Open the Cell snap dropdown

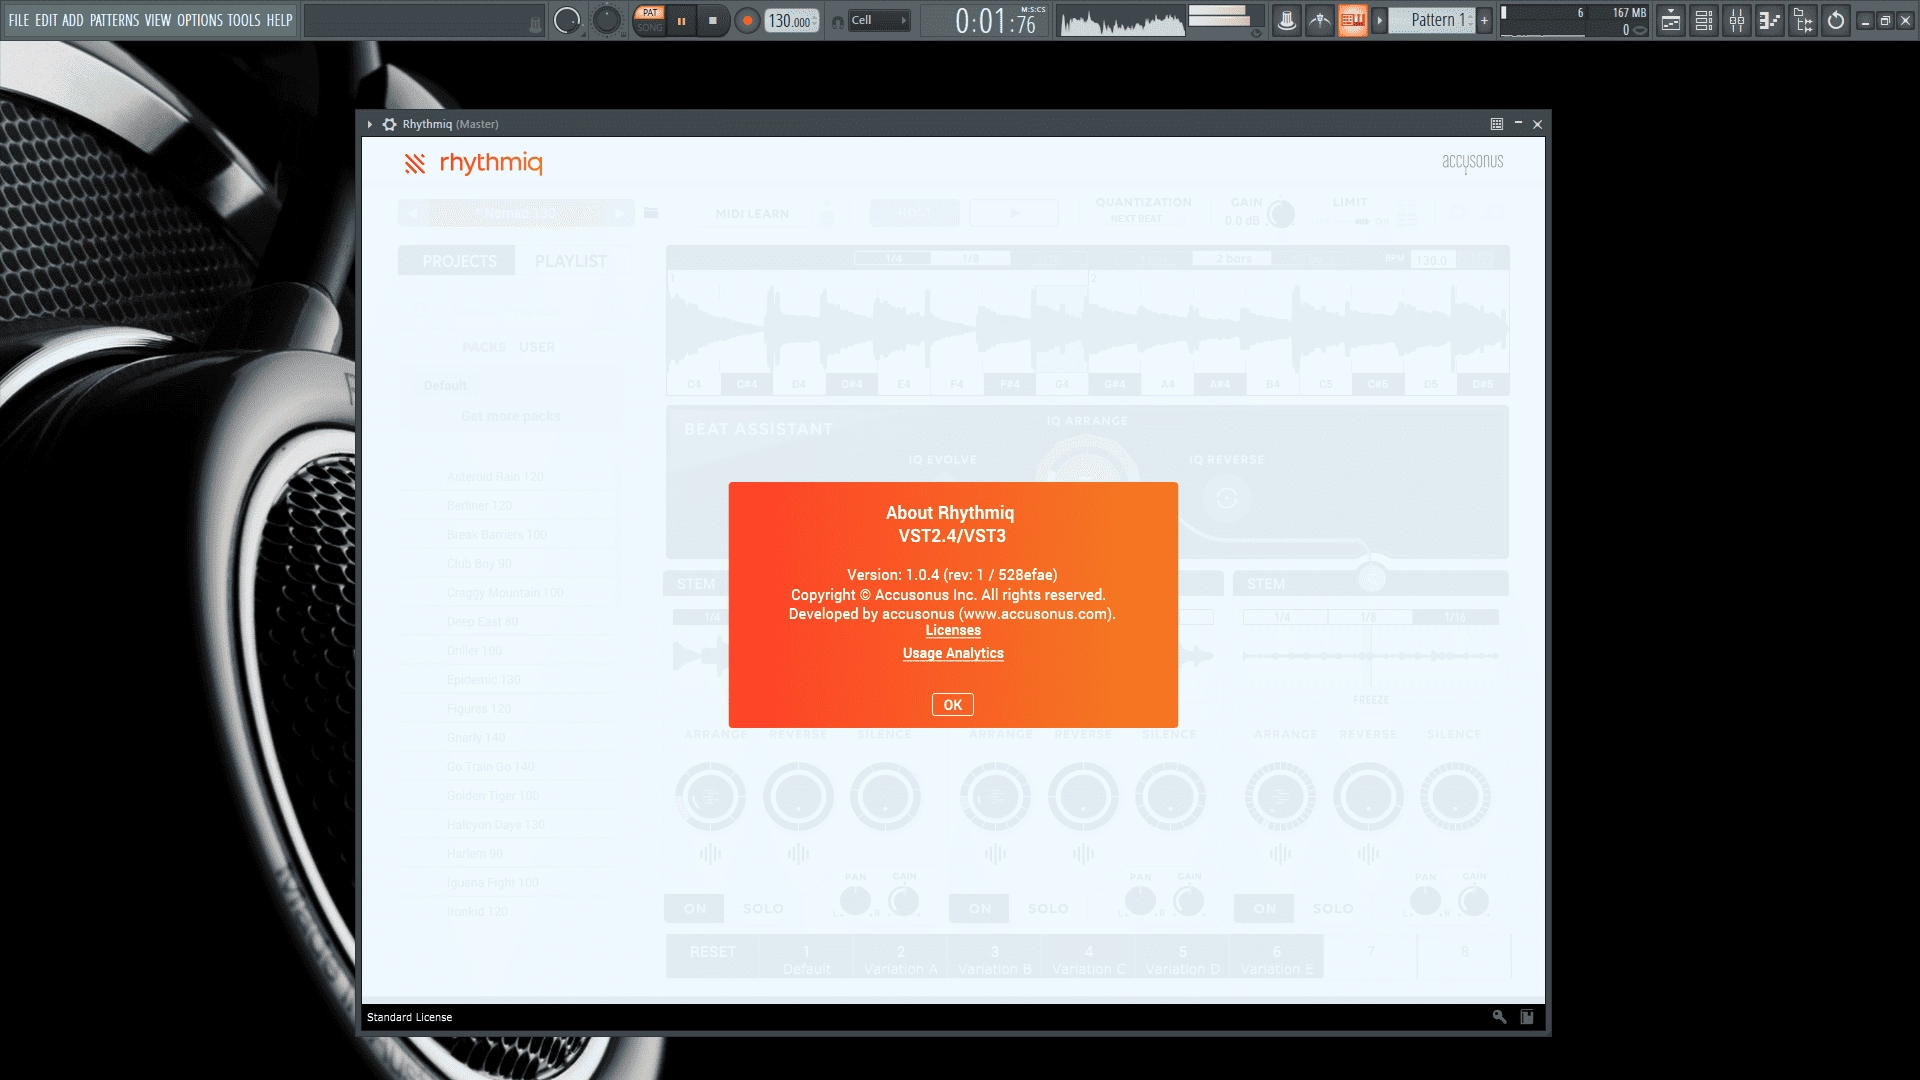[x=879, y=20]
